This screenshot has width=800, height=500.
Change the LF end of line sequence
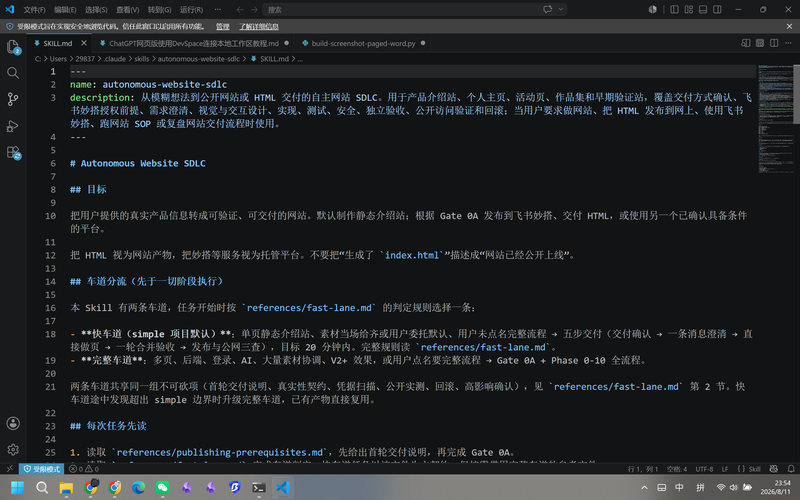(x=725, y=468)
